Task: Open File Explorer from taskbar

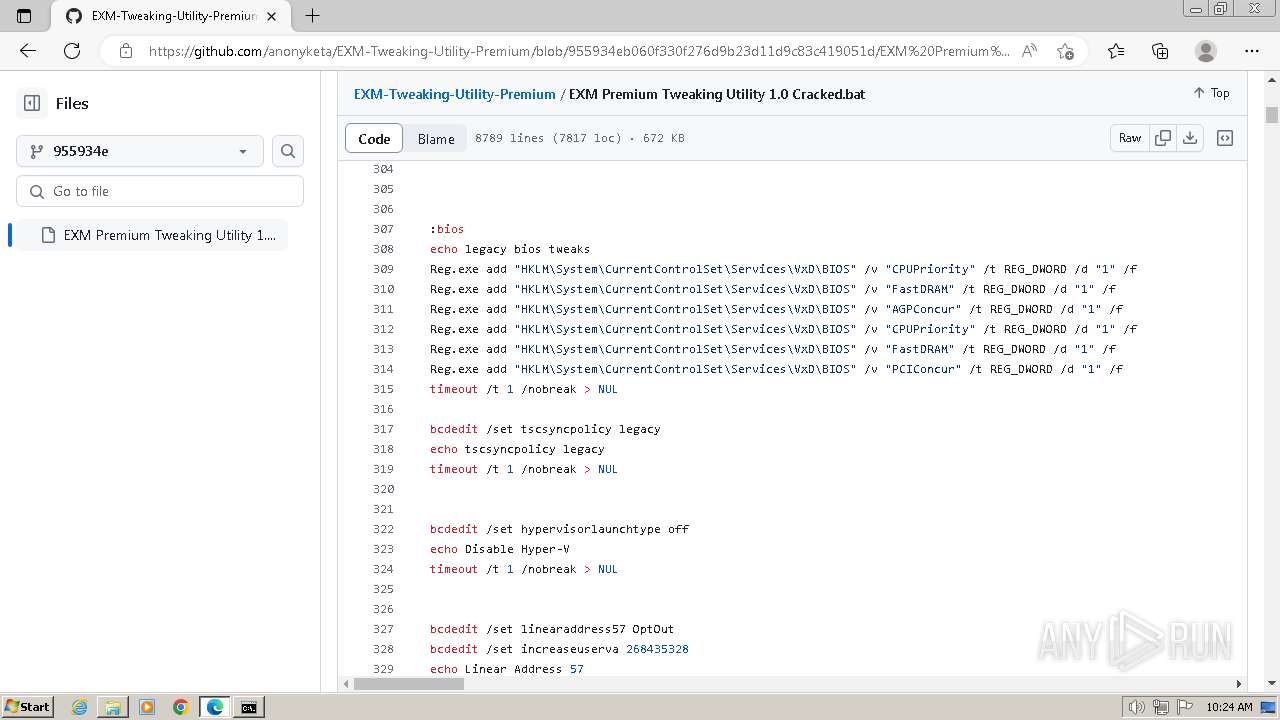Action: (x=113, y=707)
